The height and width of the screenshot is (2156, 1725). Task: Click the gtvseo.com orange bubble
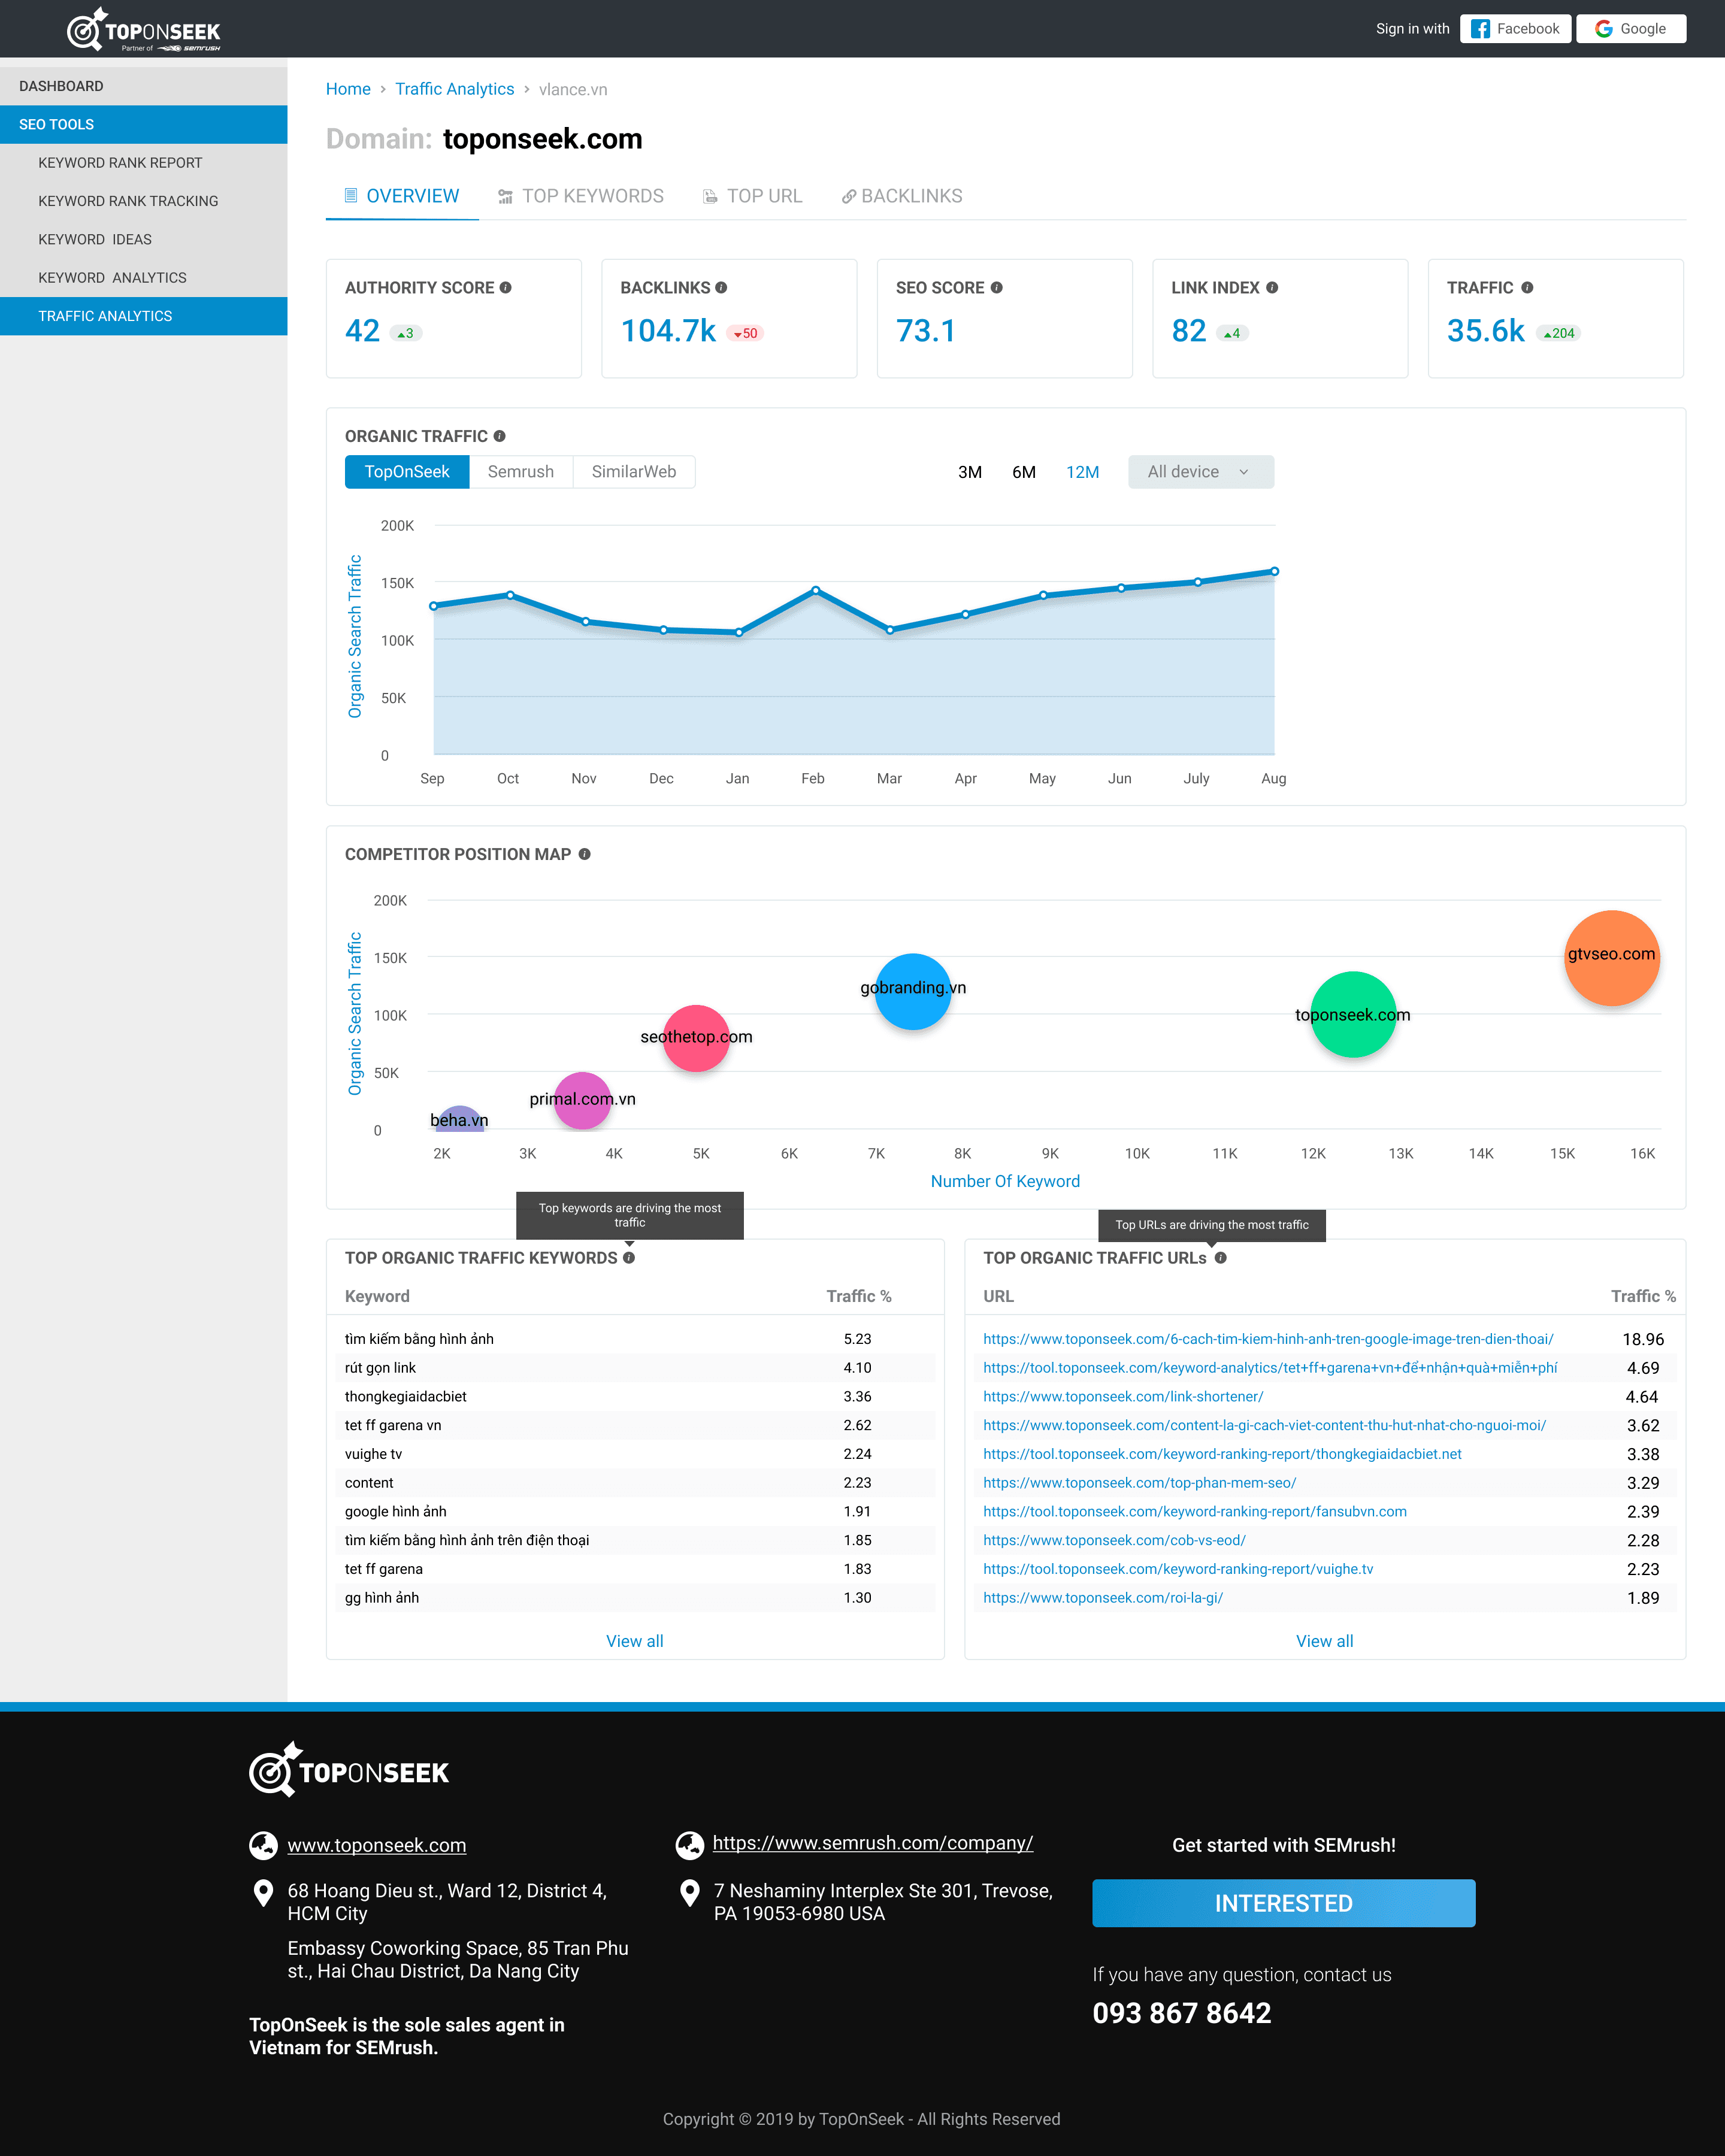coord(1611,957)
